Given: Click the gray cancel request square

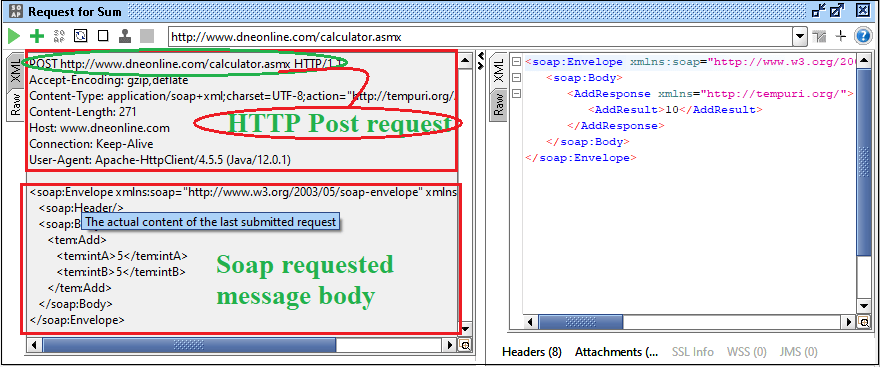Looking at the screenshot, I should (147, 37).
